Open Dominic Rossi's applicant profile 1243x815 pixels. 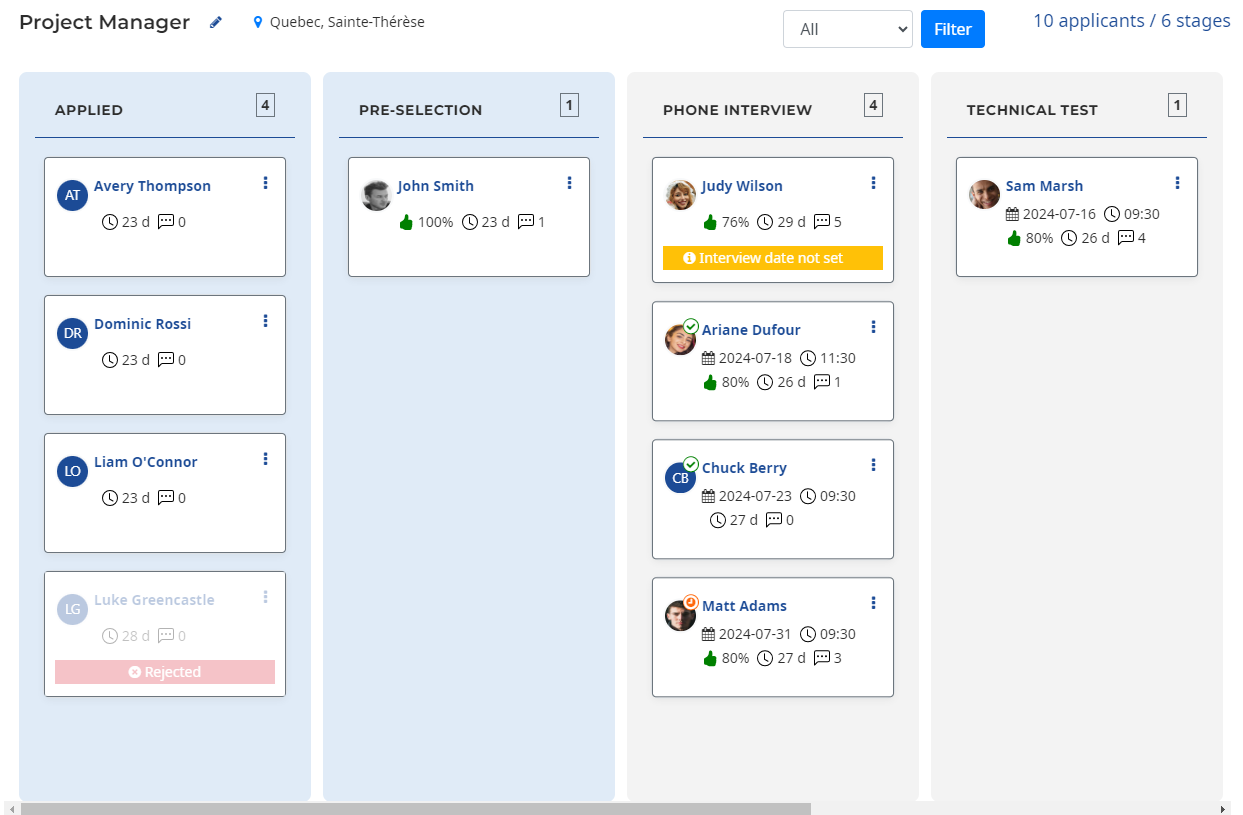142,324
